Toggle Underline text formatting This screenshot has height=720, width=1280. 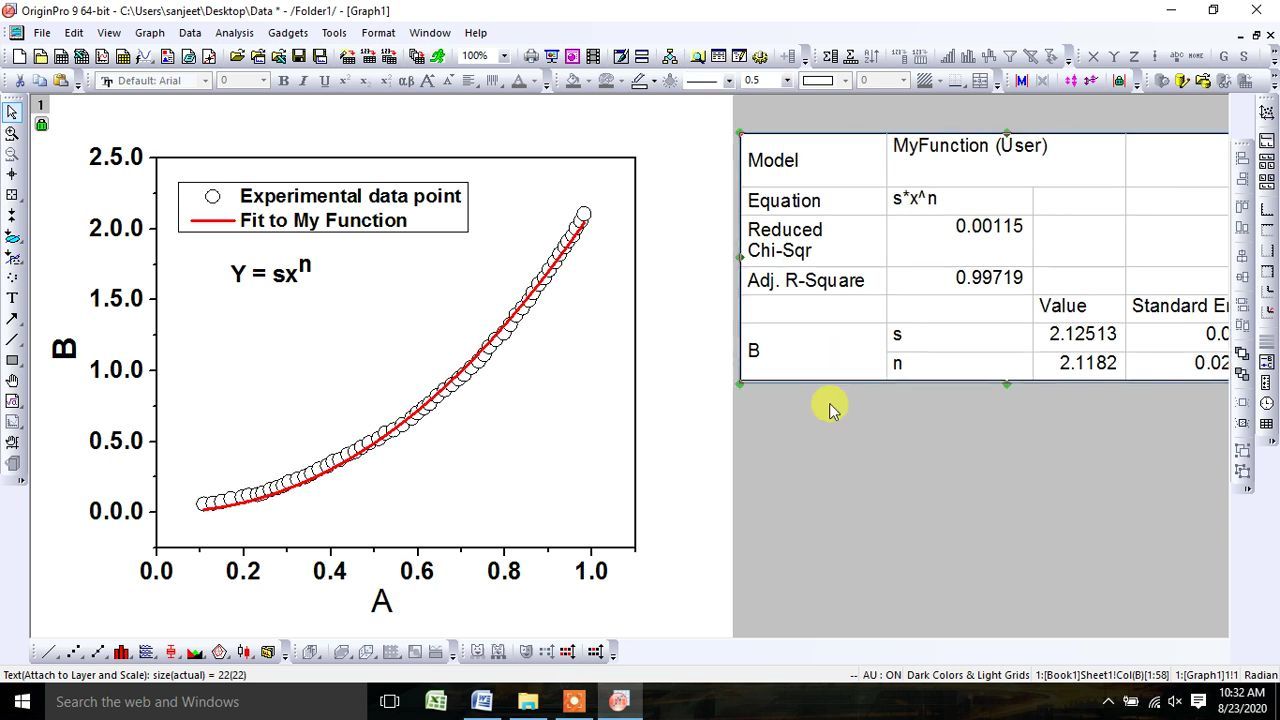(x=324, y=80)
